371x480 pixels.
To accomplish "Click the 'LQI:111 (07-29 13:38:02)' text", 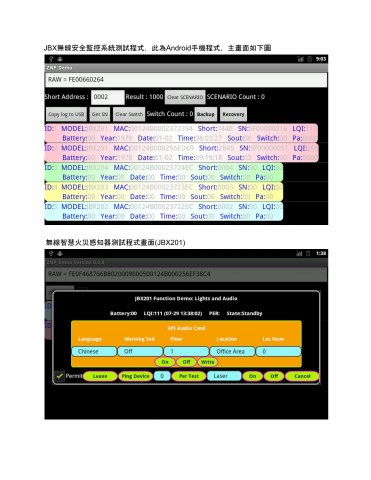I will 173,313.
